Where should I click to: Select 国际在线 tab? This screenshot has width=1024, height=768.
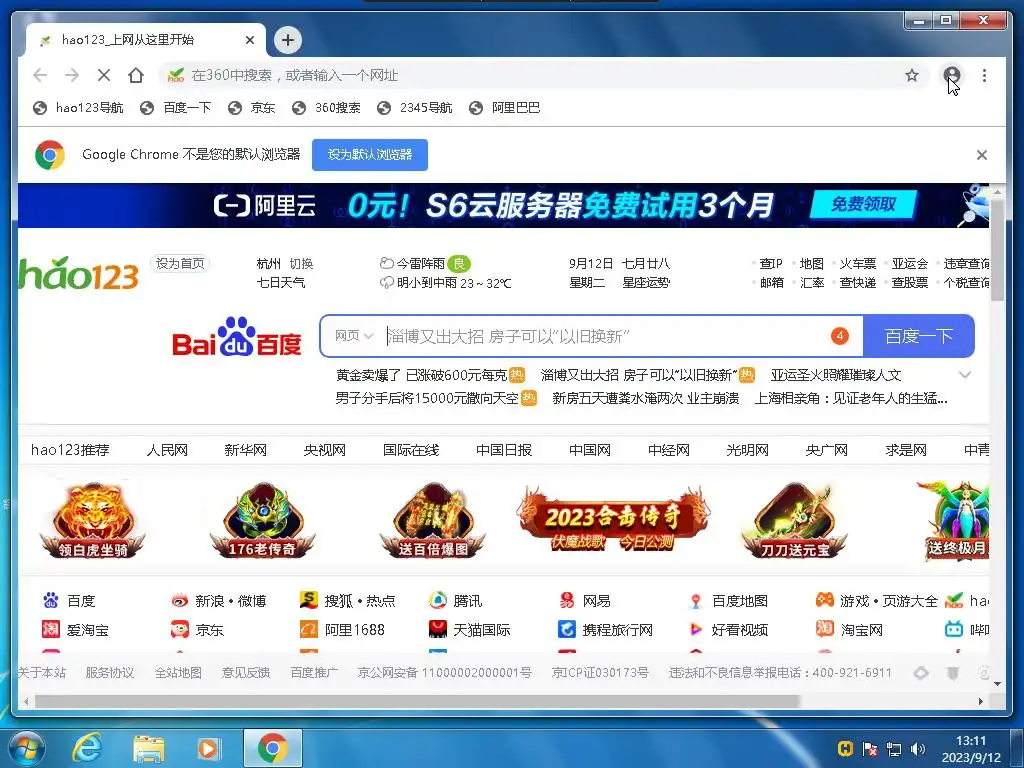pos(411,450)
